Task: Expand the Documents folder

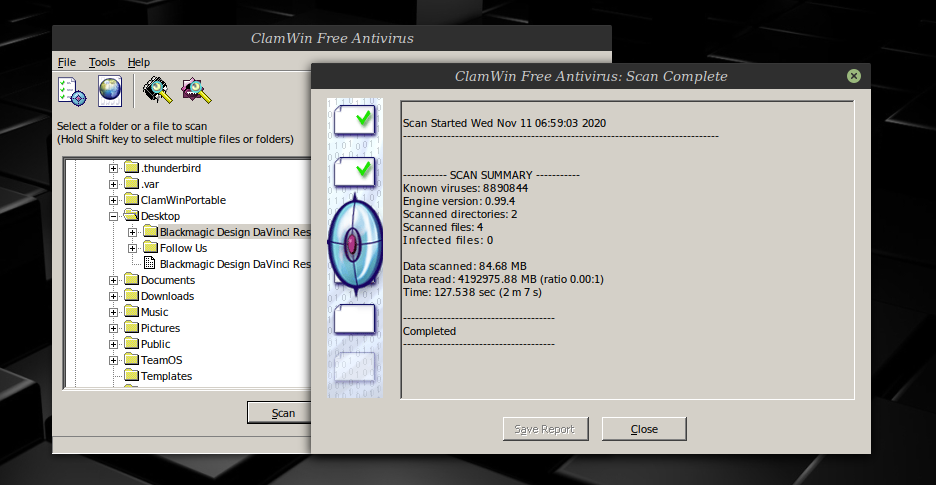Action: point(113,281)
